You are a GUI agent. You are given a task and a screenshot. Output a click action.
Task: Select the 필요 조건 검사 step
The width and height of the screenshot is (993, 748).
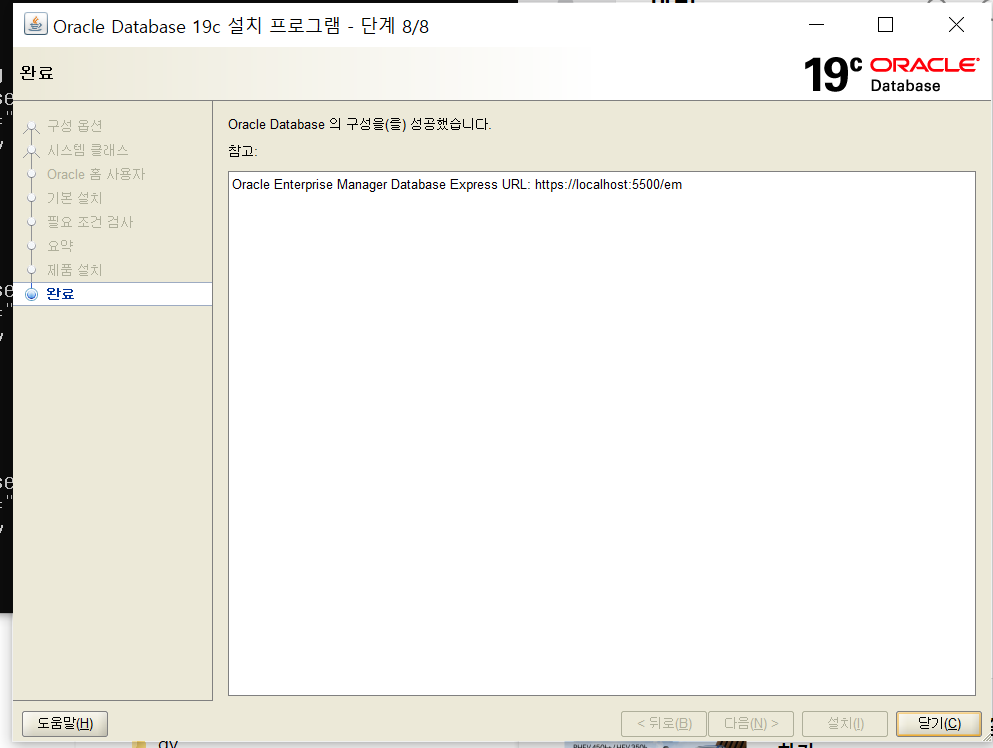click(90, 222)
